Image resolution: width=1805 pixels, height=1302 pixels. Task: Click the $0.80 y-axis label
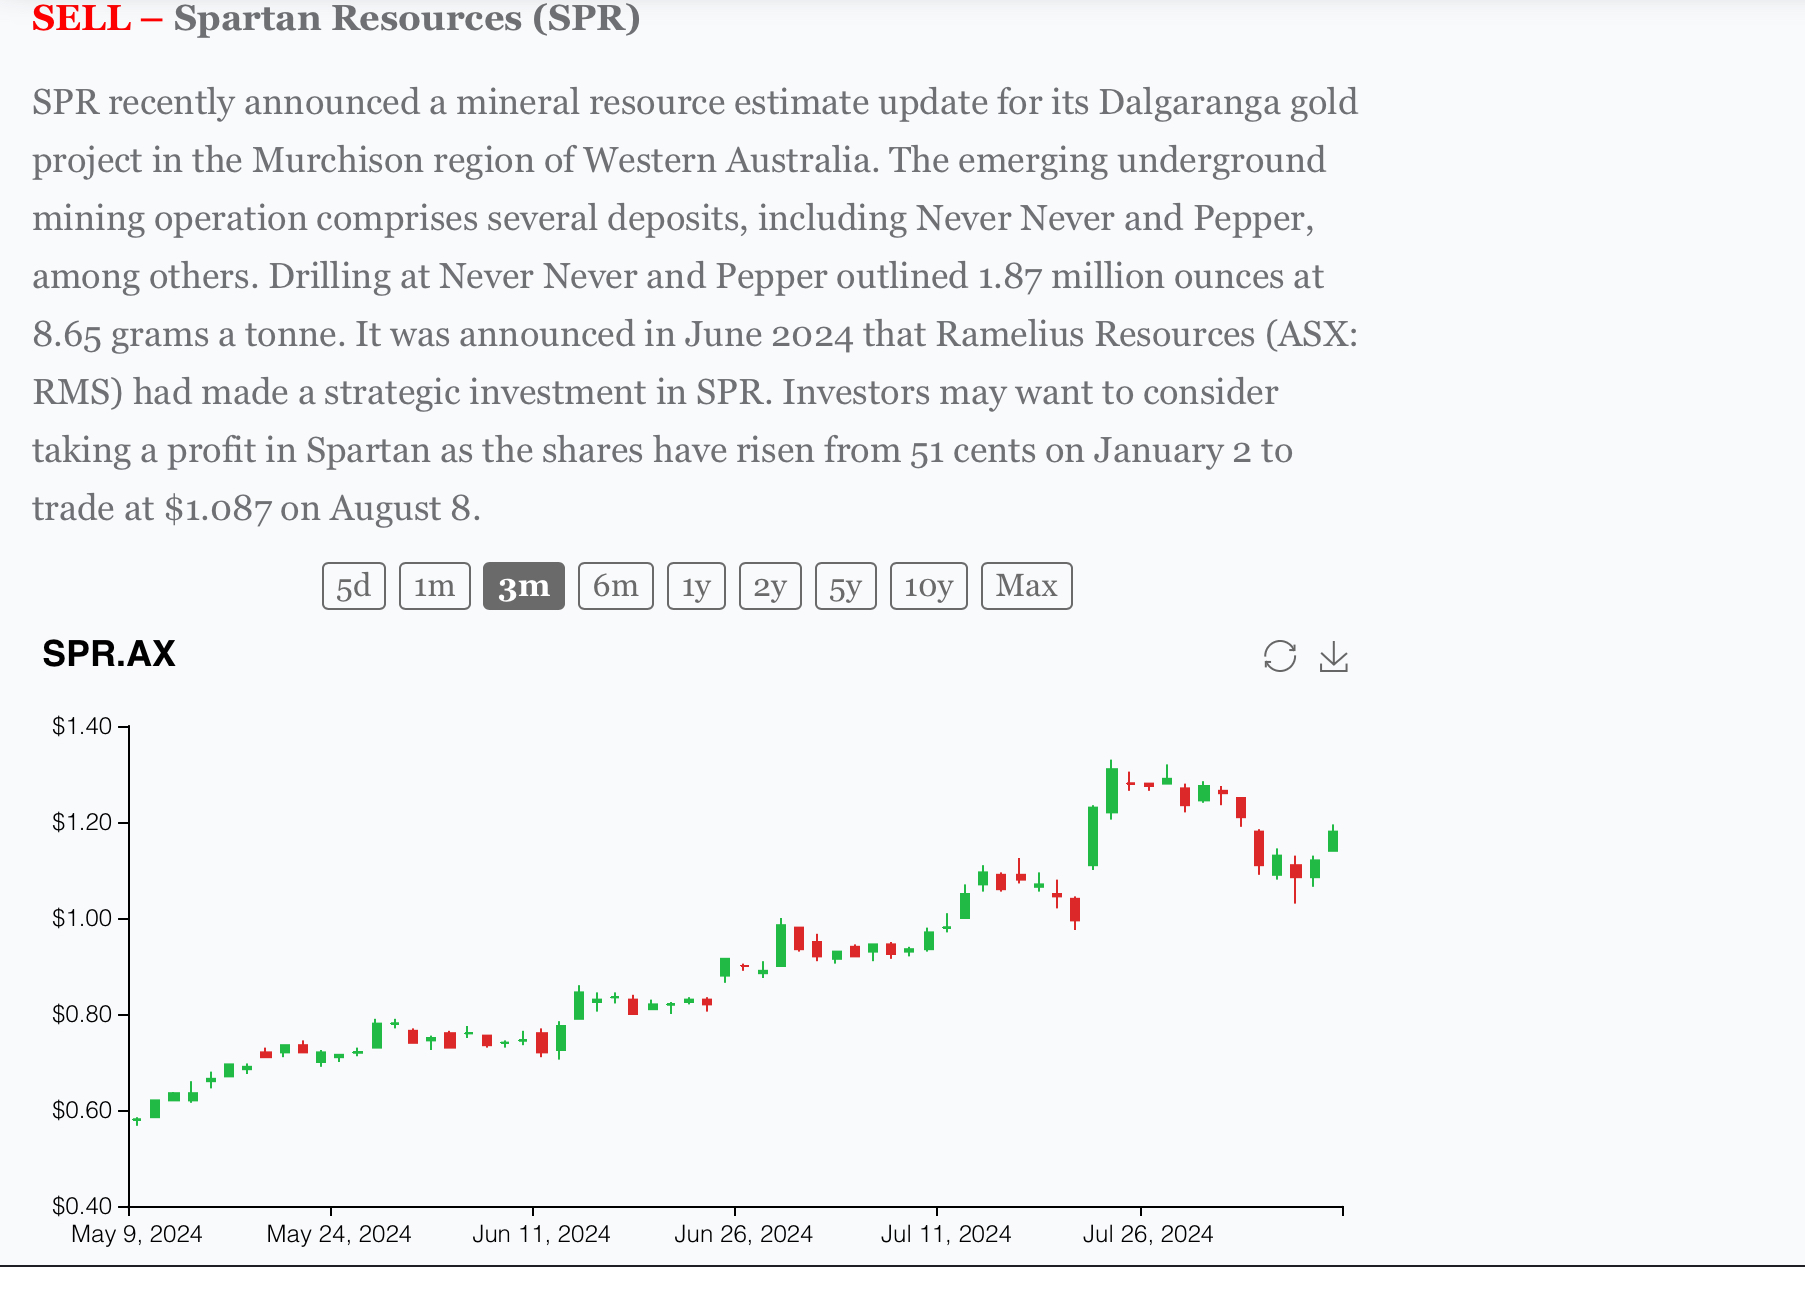(x=82, y=1014)
